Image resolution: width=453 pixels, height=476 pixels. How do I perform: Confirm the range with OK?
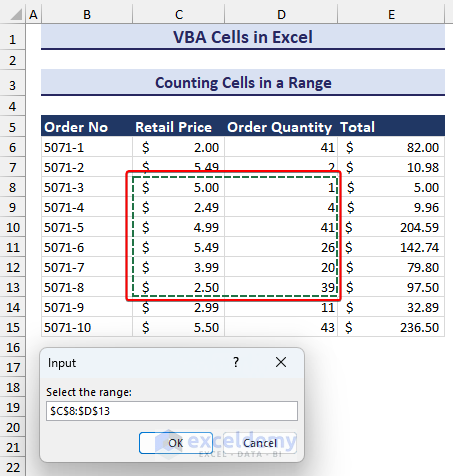click(176, 443)
